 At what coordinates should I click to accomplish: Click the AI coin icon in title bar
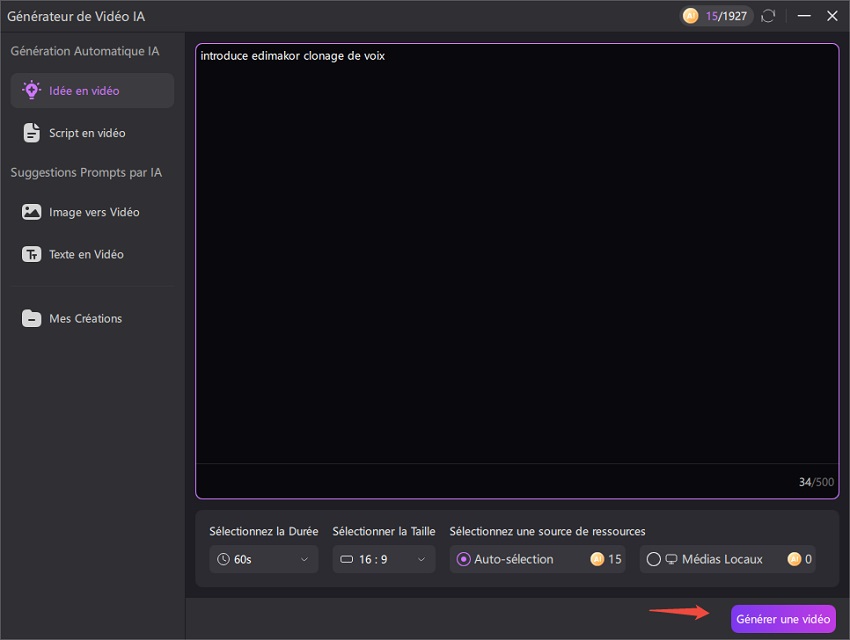point(690,16)
